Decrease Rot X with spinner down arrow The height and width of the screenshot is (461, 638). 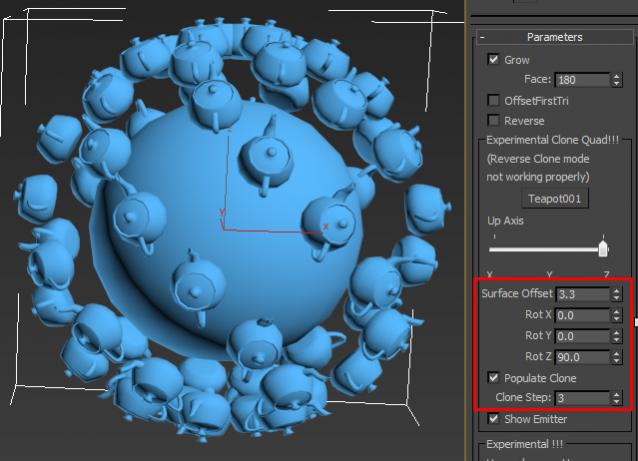pos(616,319)
